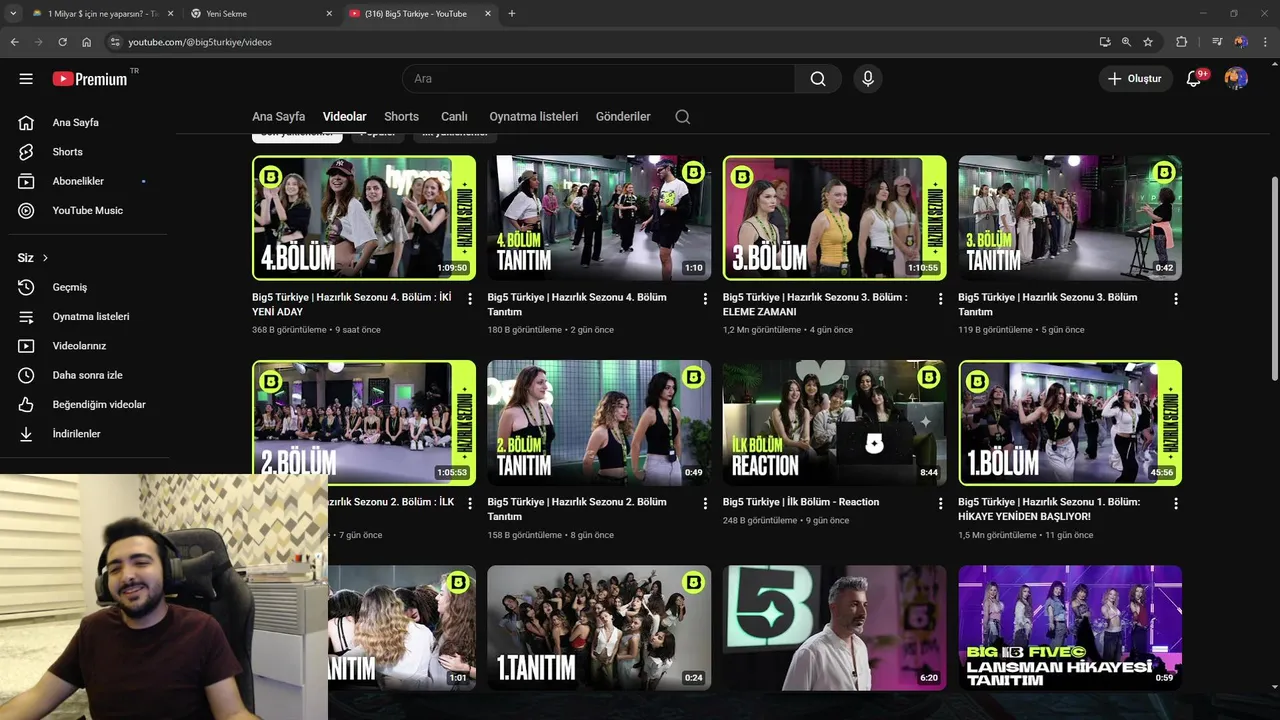Open the İLK BÖLÜM REACTION thumbnail
1280x720 pixels.
[834, 423]
